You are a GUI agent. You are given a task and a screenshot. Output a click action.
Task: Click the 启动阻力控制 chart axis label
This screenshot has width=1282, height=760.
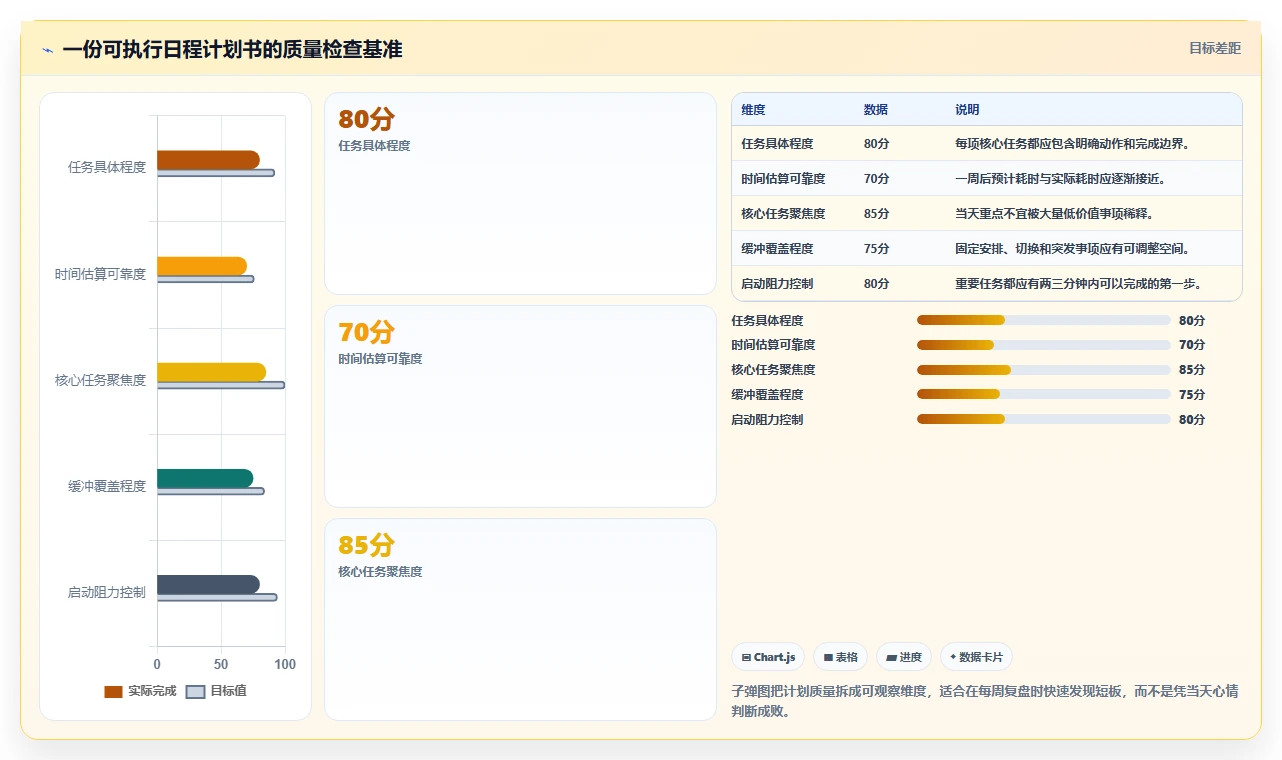click(x=107, y=592)
